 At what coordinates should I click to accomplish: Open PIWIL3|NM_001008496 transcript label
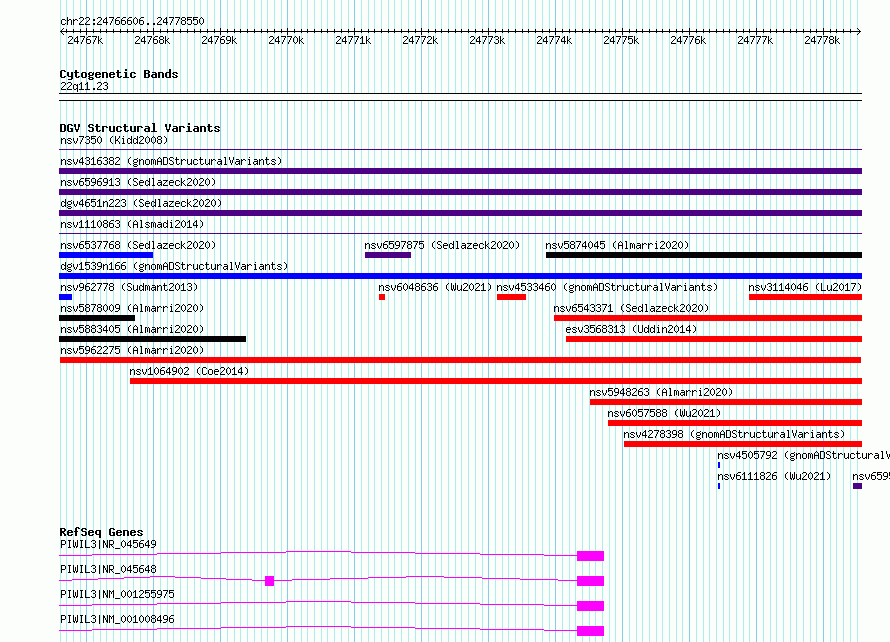pos(117,619)
